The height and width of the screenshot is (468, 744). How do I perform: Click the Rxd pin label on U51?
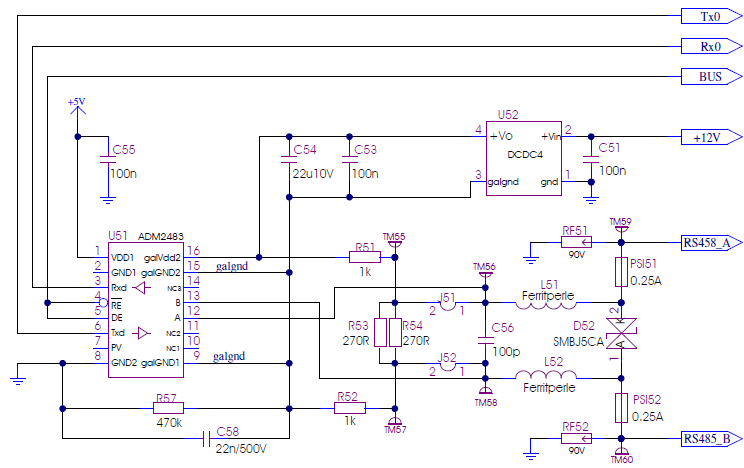pos(119,288)
